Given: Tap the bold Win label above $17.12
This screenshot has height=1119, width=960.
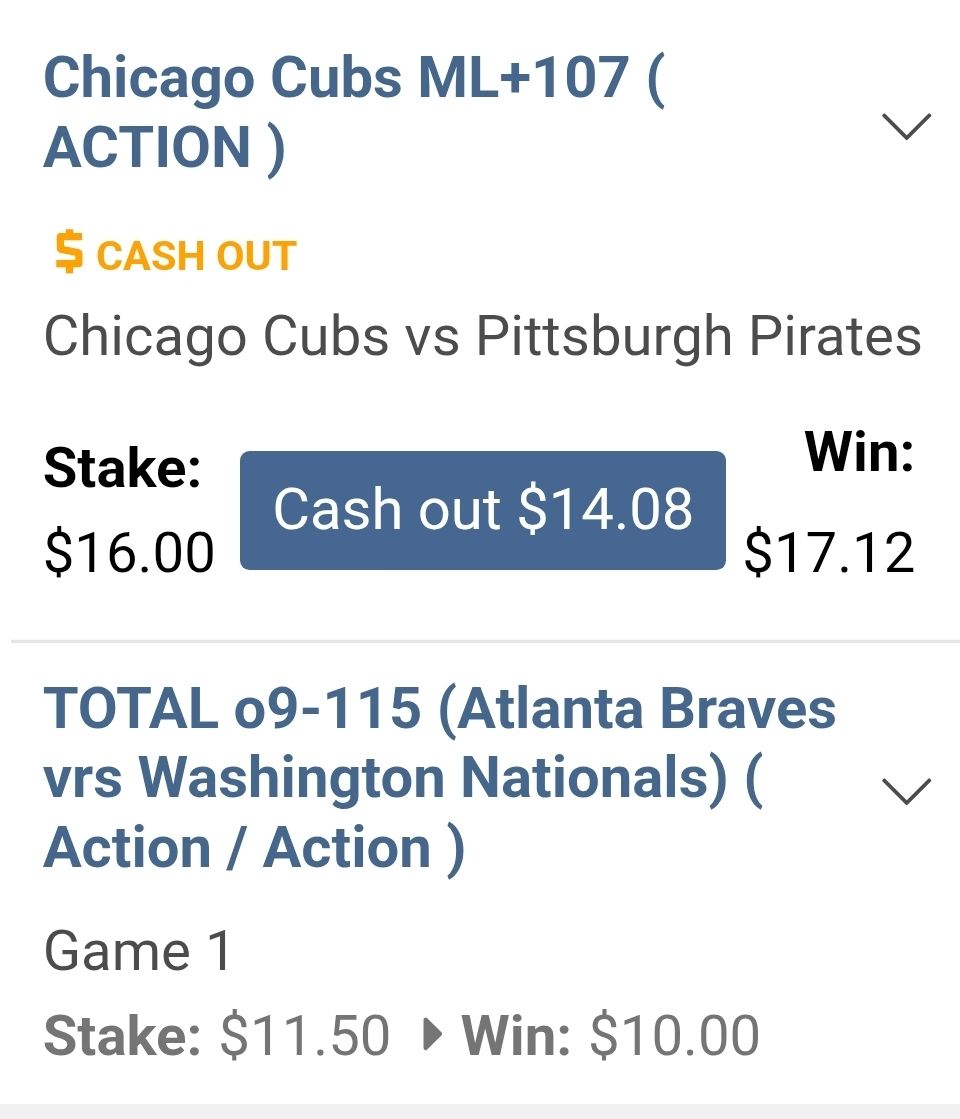Looking at the screenshot, I should pos(859,453).
